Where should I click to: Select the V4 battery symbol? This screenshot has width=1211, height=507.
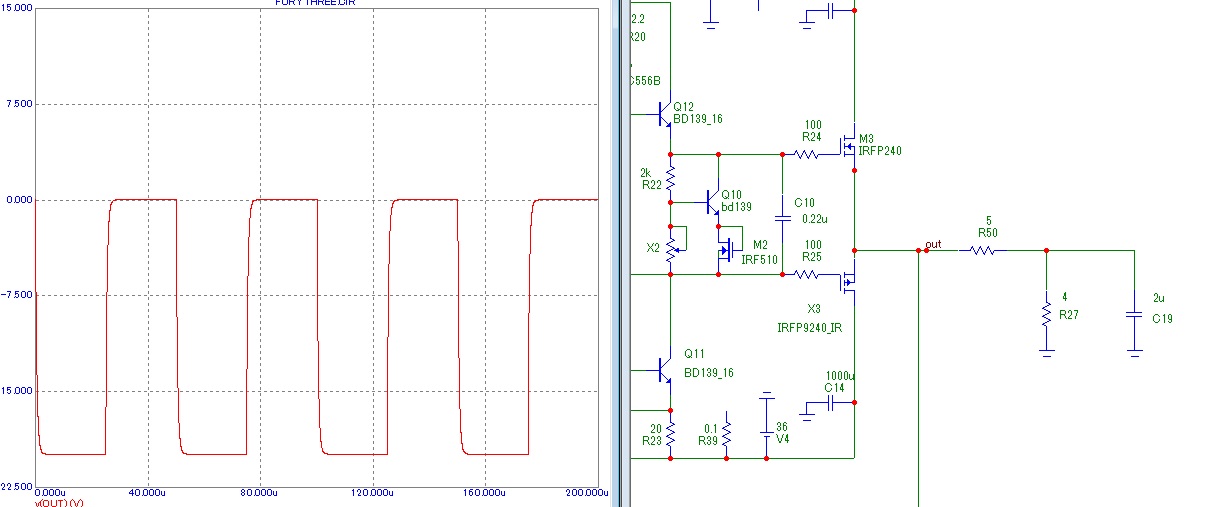point(766,434)
